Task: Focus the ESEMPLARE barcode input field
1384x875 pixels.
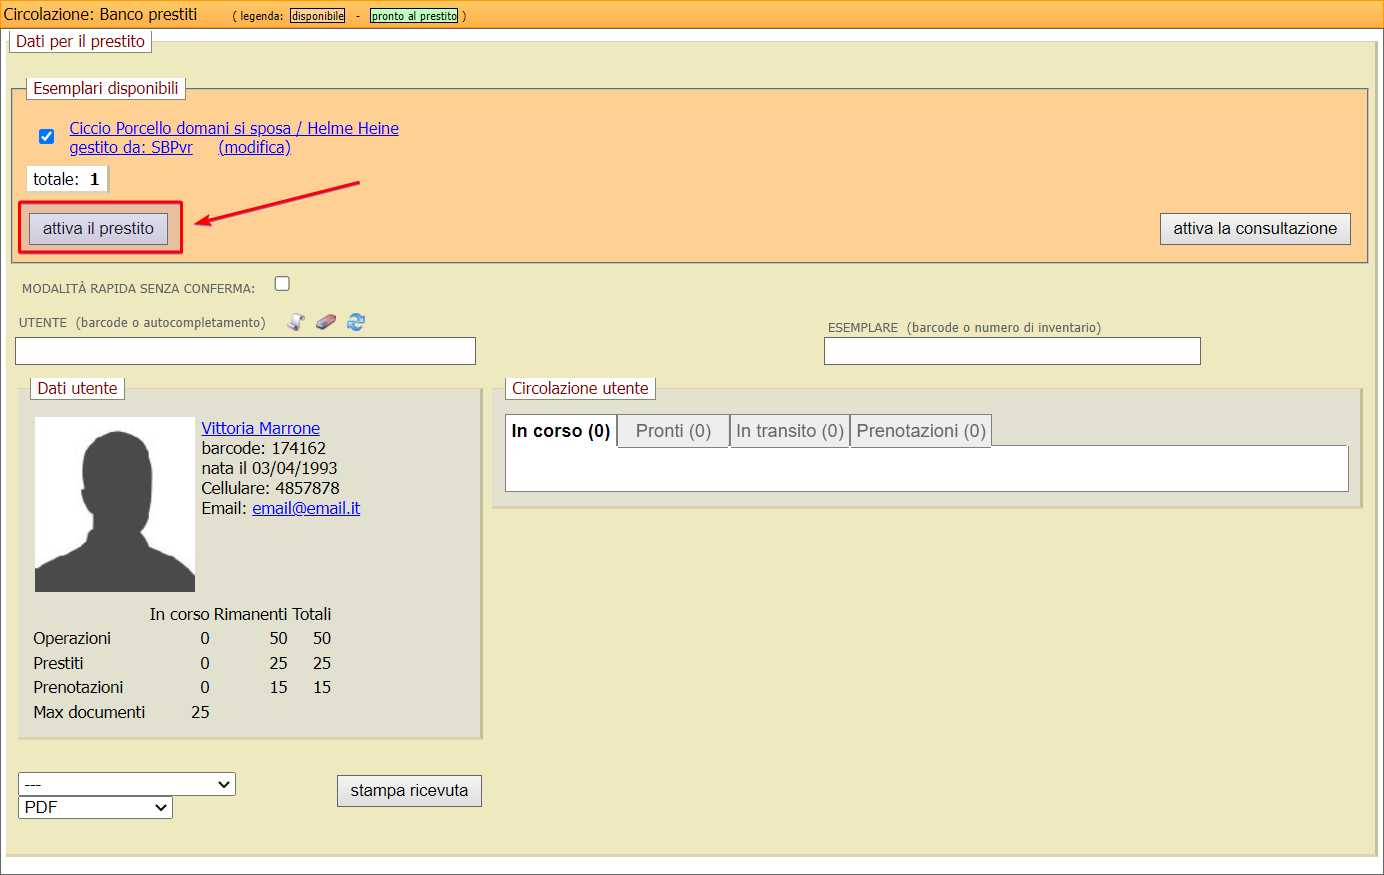Action: click(x=1012, y=351)
